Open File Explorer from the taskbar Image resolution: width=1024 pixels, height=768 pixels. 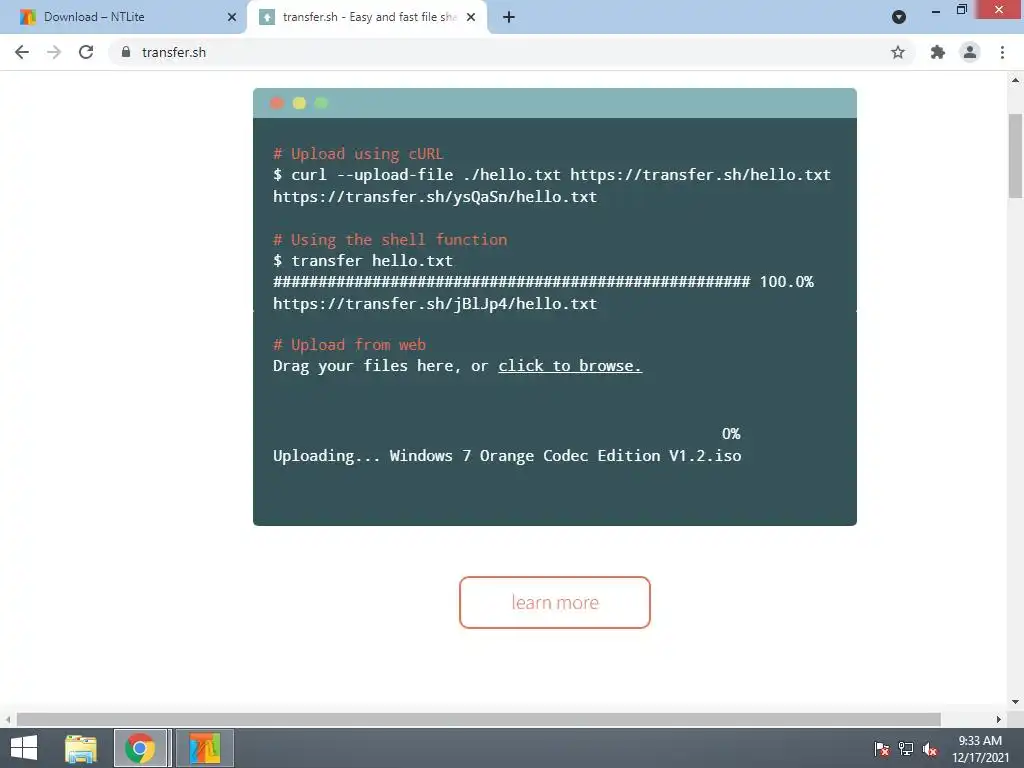click(81, 748)
